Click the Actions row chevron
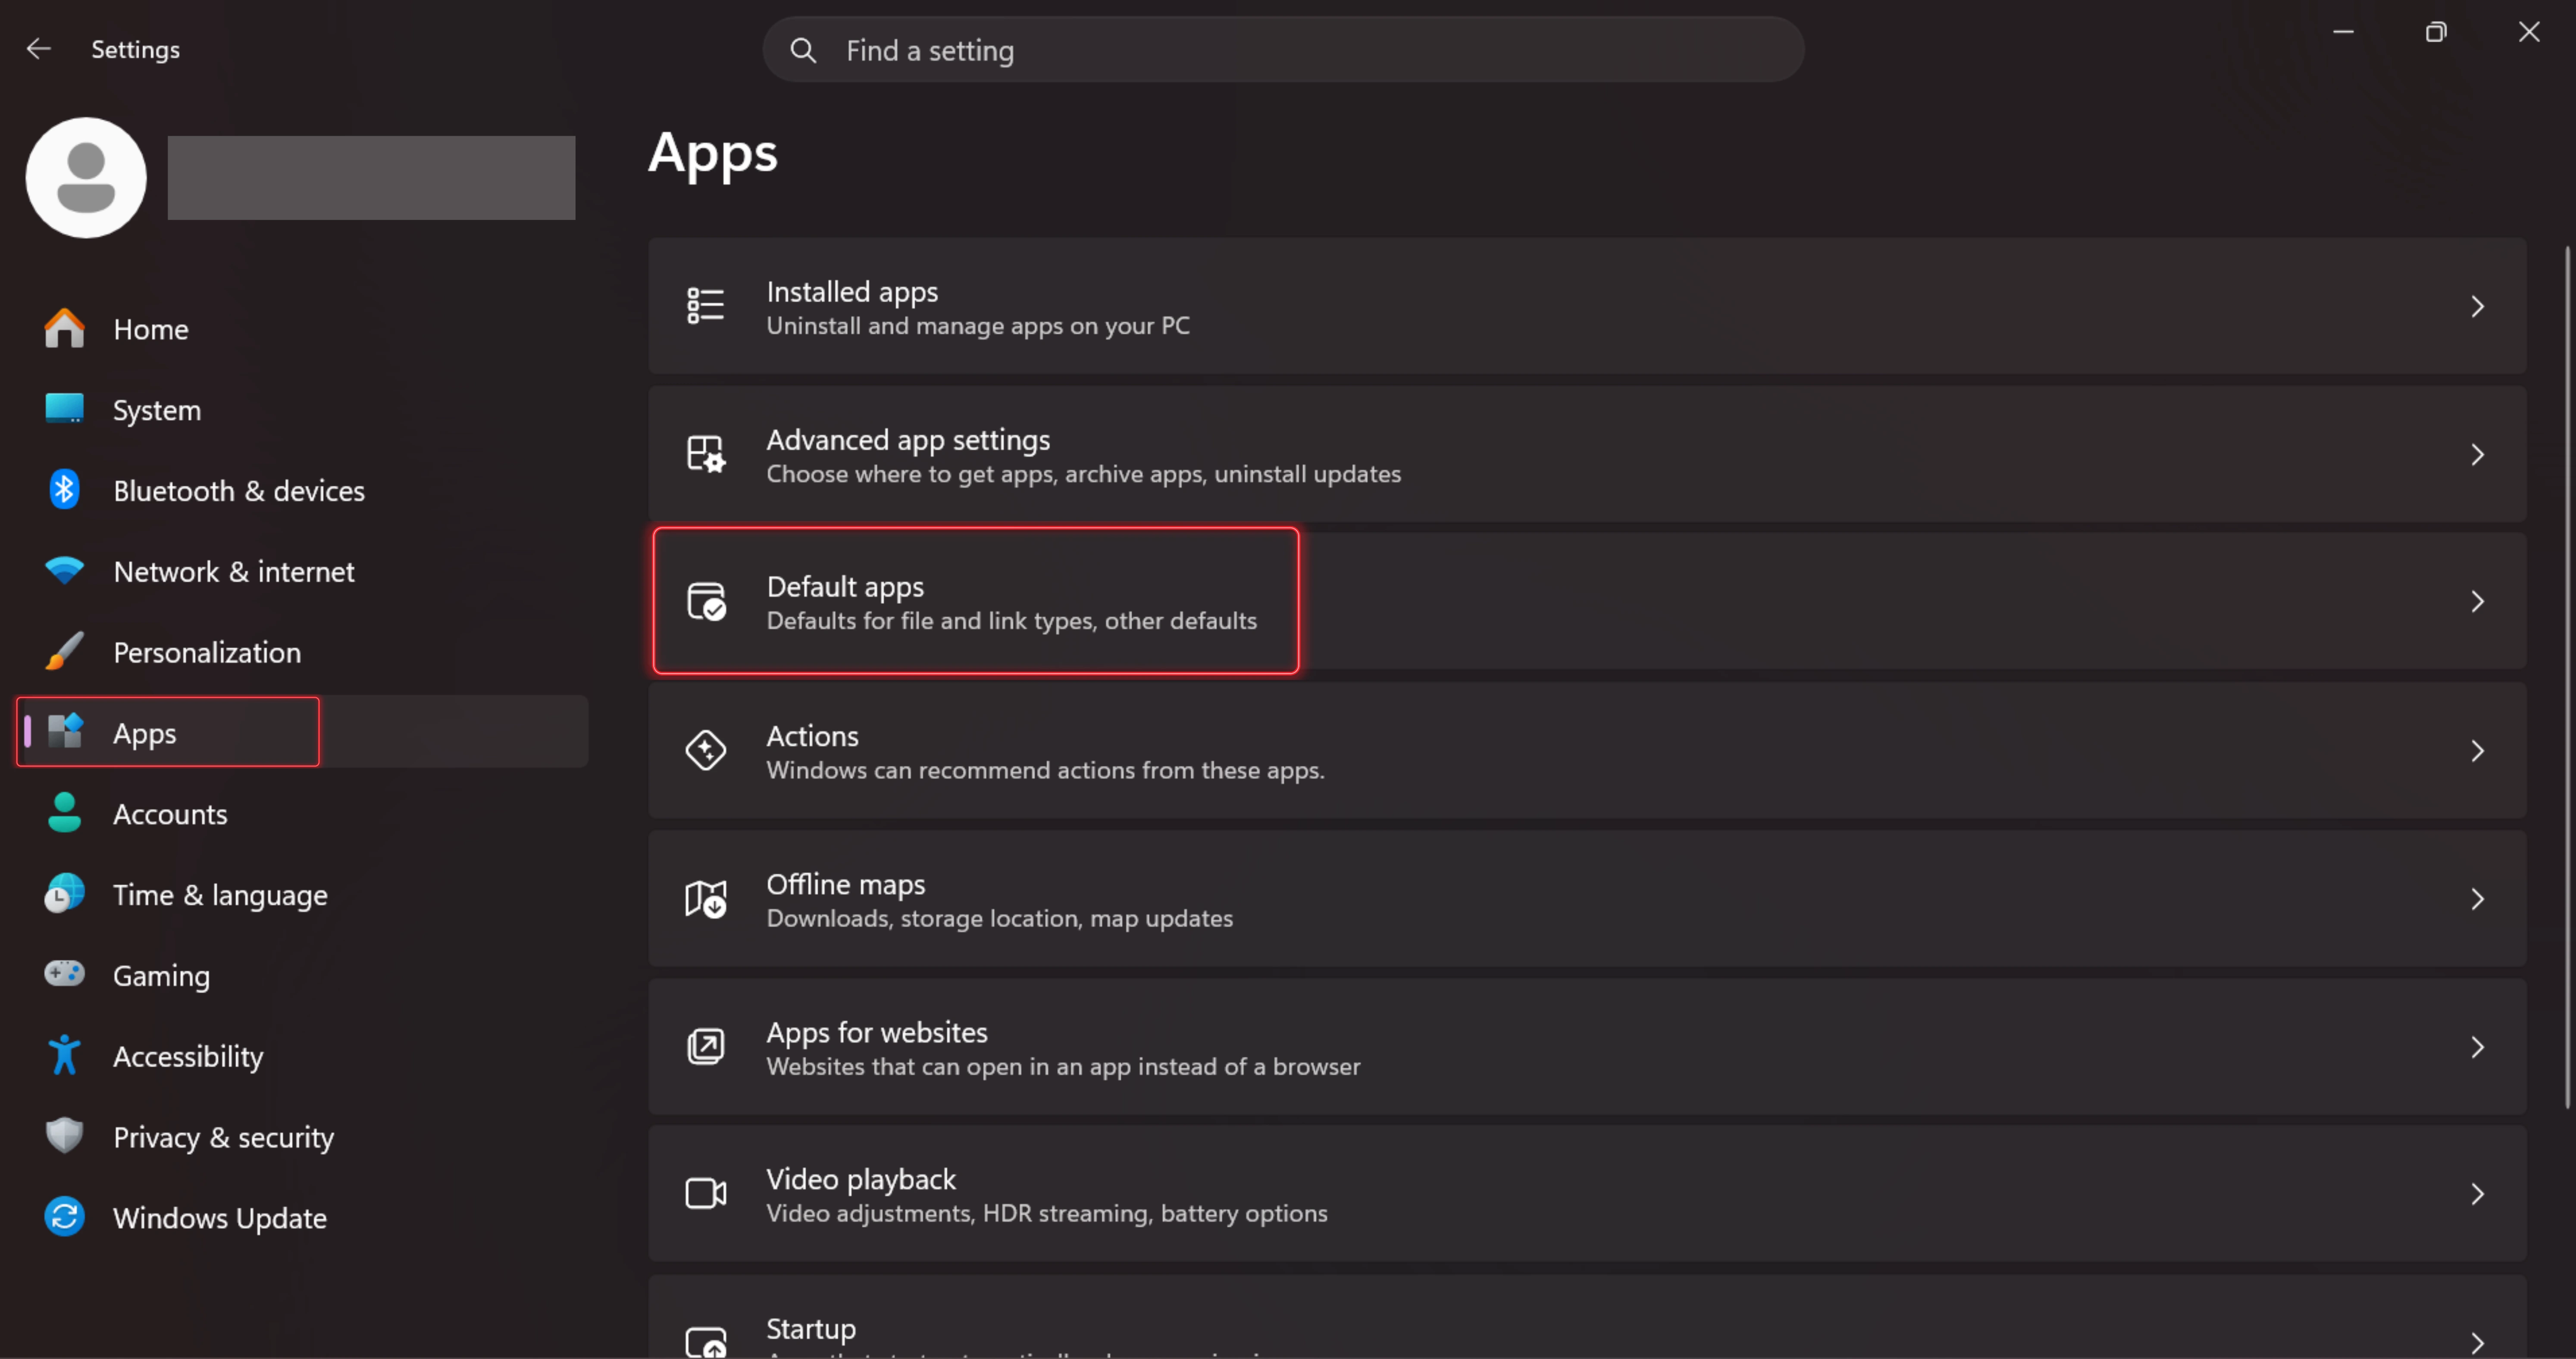 click(2478, 750)
